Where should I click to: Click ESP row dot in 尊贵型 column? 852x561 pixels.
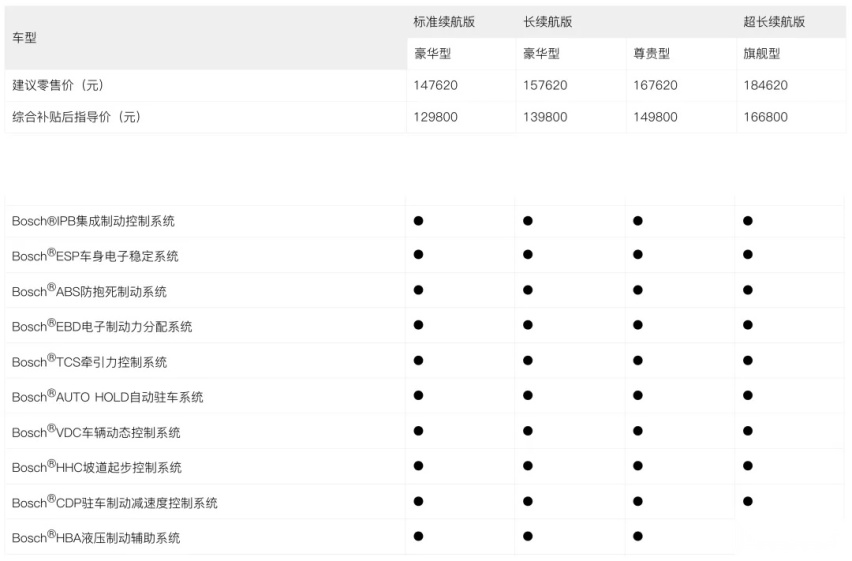click(x=638, y=254)
